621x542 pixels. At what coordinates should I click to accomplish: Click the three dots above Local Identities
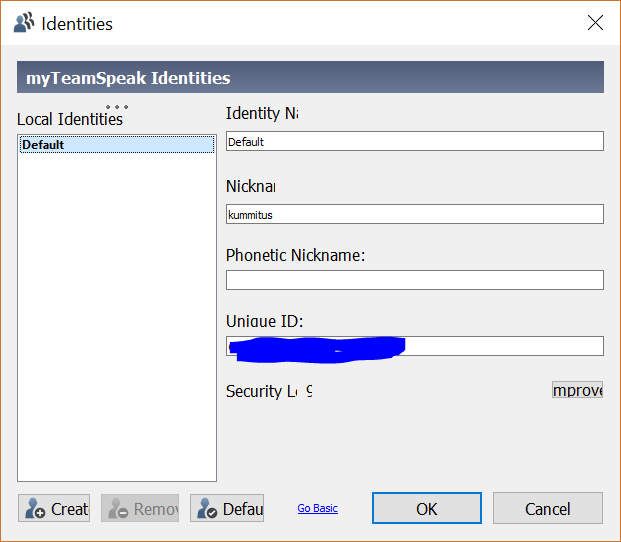tap(117, 107)
